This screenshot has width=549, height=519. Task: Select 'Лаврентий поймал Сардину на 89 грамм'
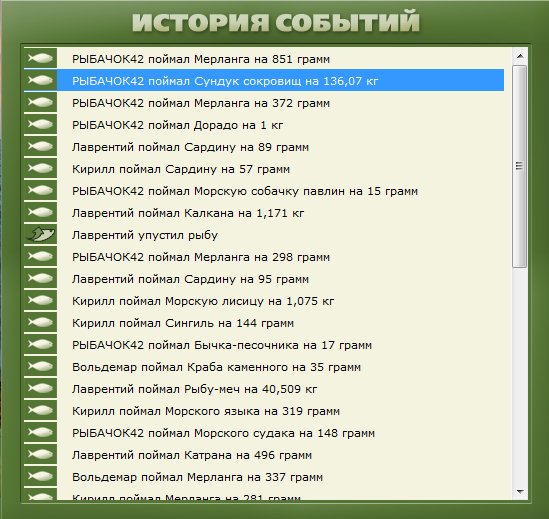[190, 147]
